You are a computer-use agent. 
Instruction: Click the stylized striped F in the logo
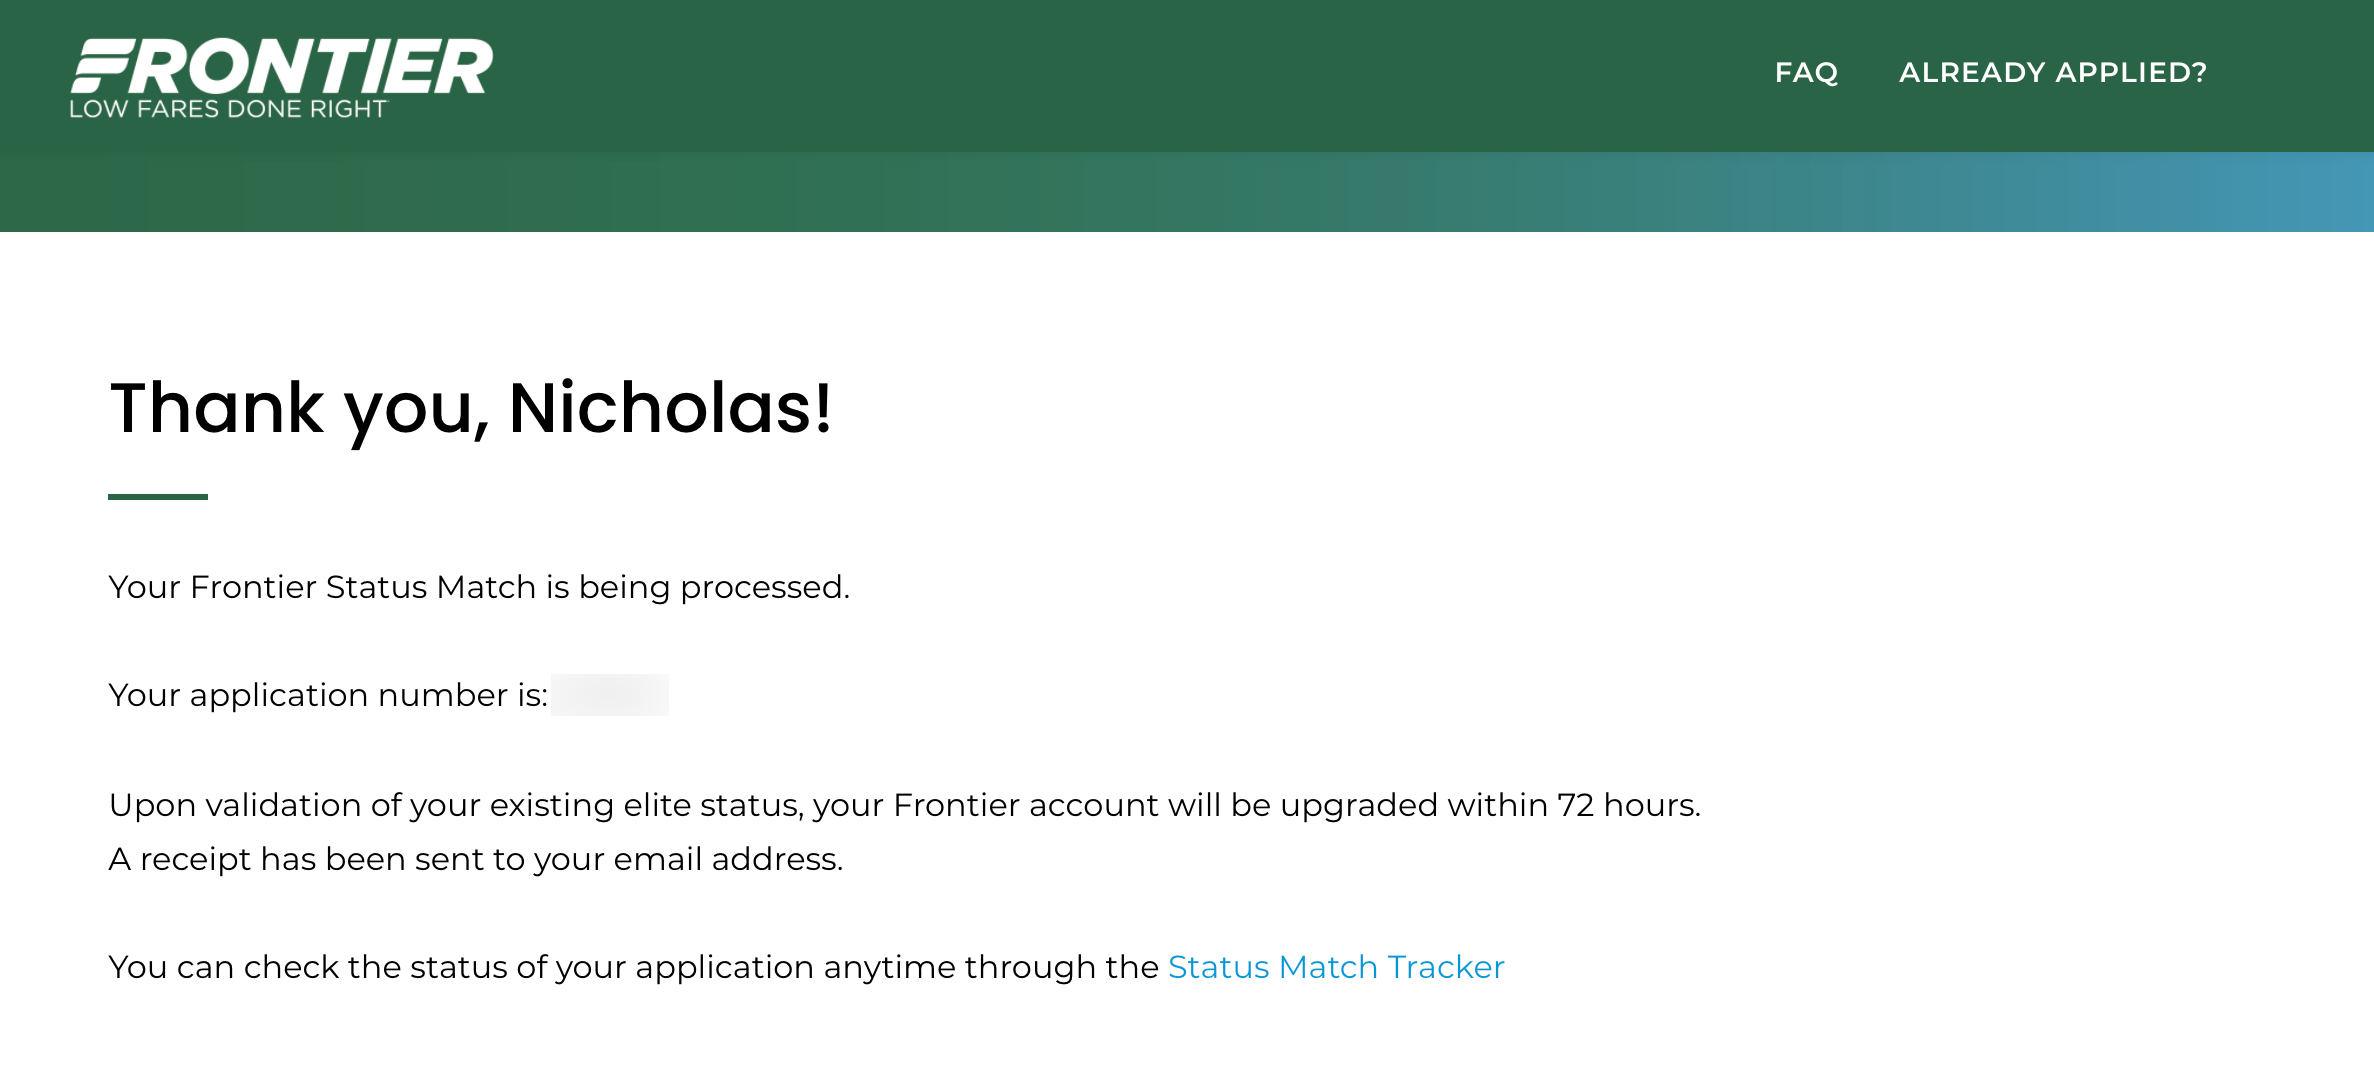coord(100,67)
